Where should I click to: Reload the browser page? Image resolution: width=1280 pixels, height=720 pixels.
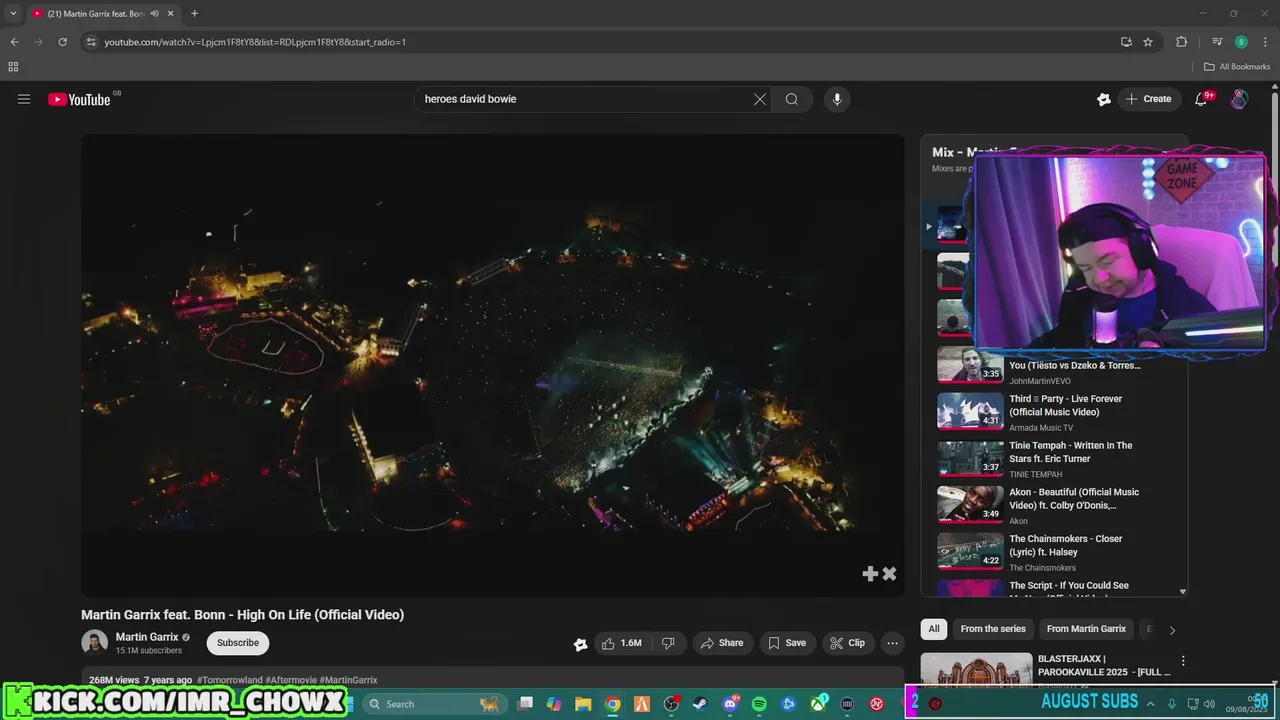pyautogui.click(x=62, y=42)
